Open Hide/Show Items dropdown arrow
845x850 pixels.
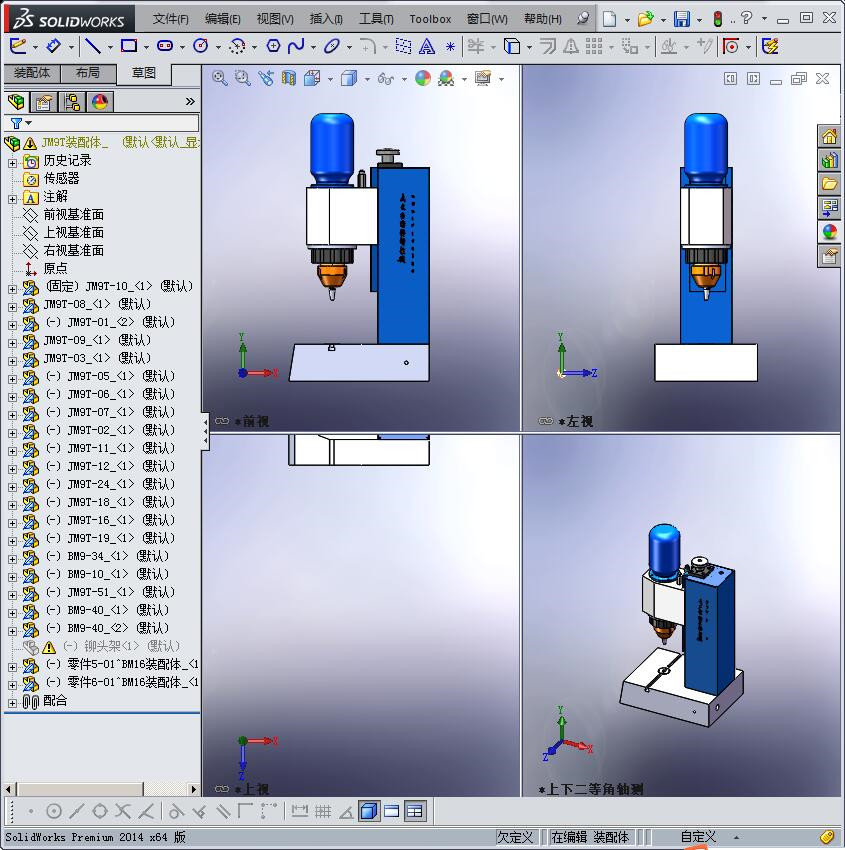[404, 80]
